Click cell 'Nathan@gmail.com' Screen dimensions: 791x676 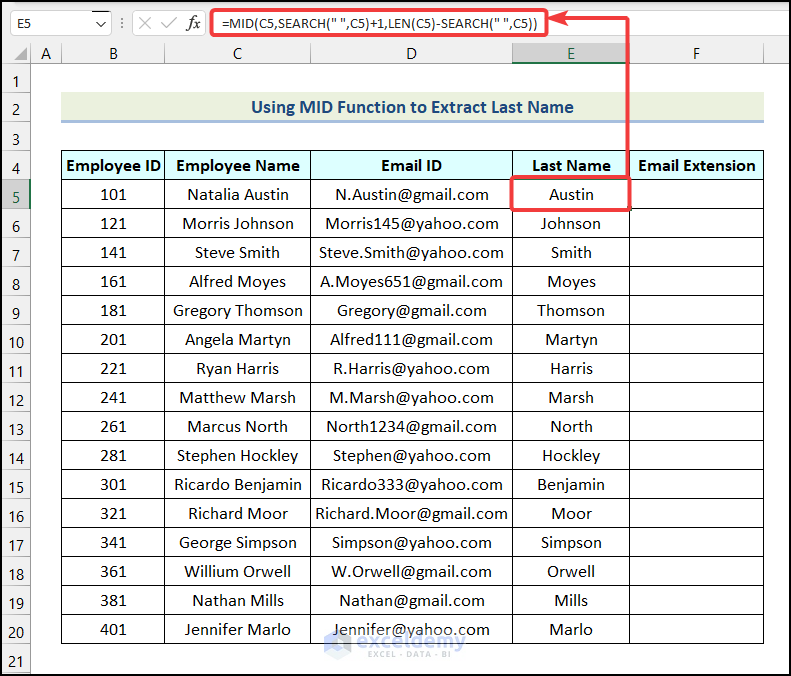pos(411,600)
